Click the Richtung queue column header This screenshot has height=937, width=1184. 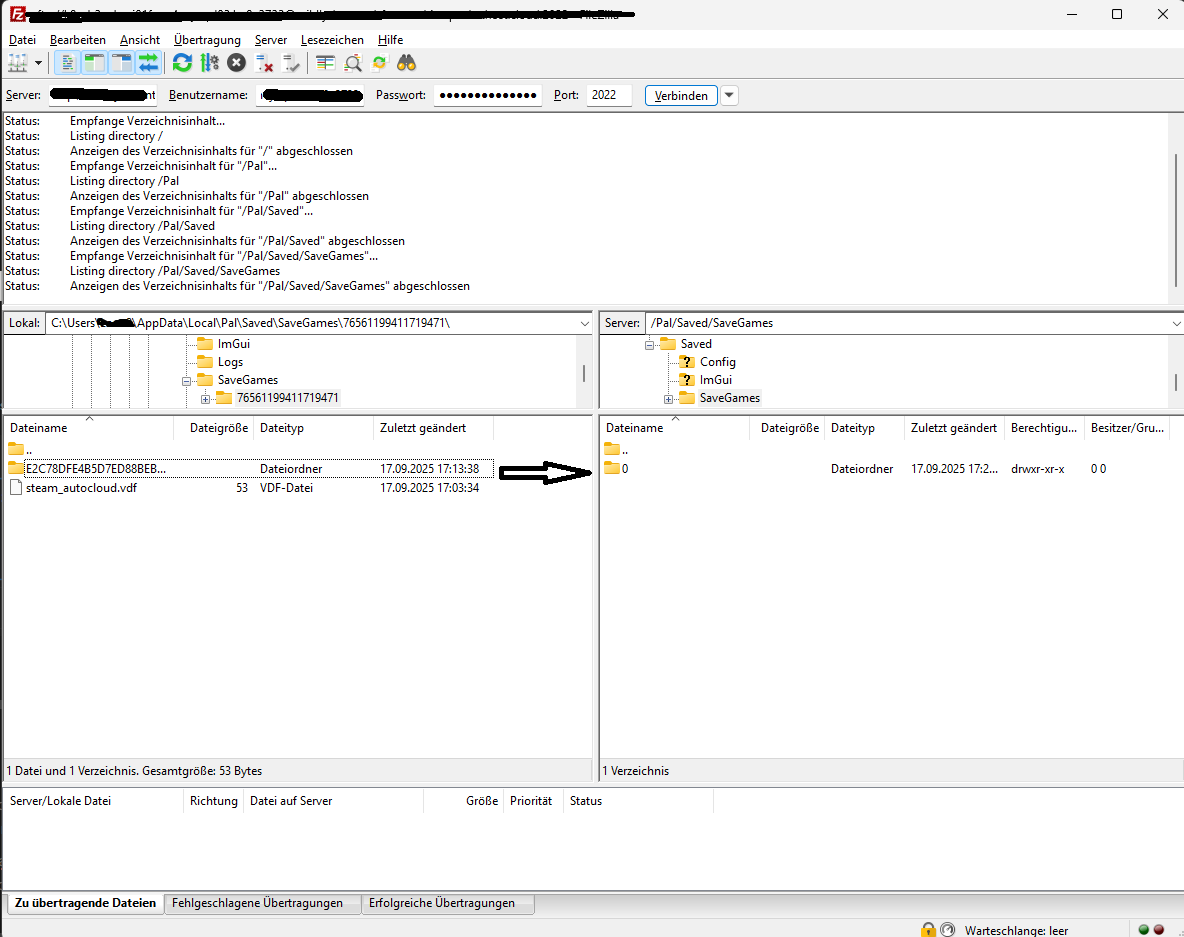pyautogui.click(x=214, y=801)
